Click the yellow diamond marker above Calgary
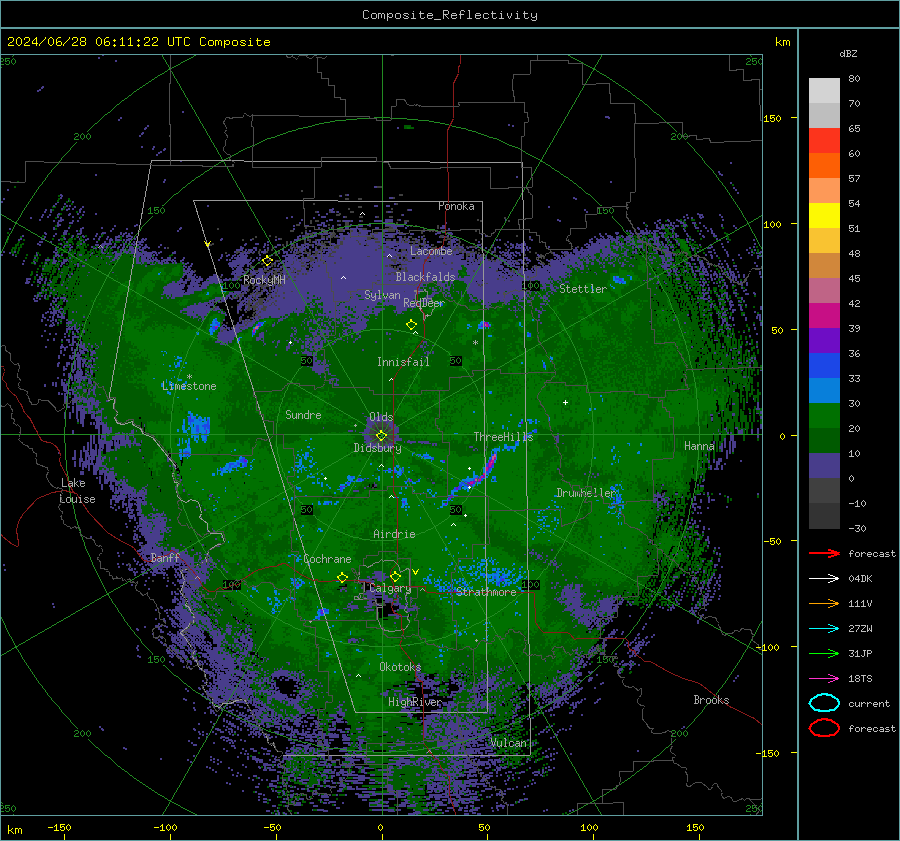The image size is (900, 841). click(x=395, y=576)
